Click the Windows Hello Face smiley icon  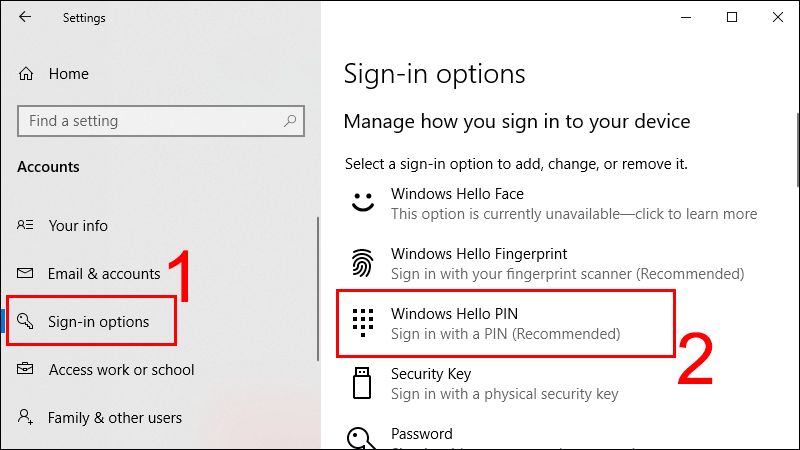[361, 203]
